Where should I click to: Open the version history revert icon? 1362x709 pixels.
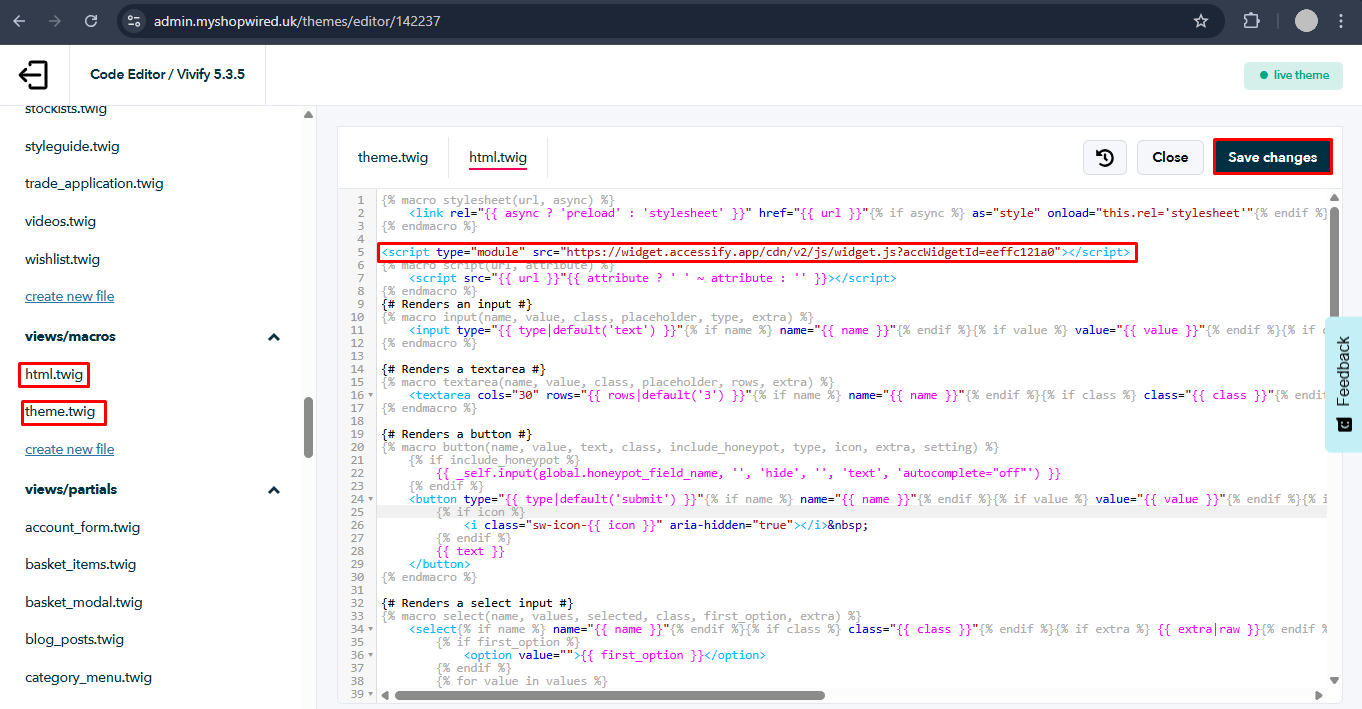click(1104, 157)
